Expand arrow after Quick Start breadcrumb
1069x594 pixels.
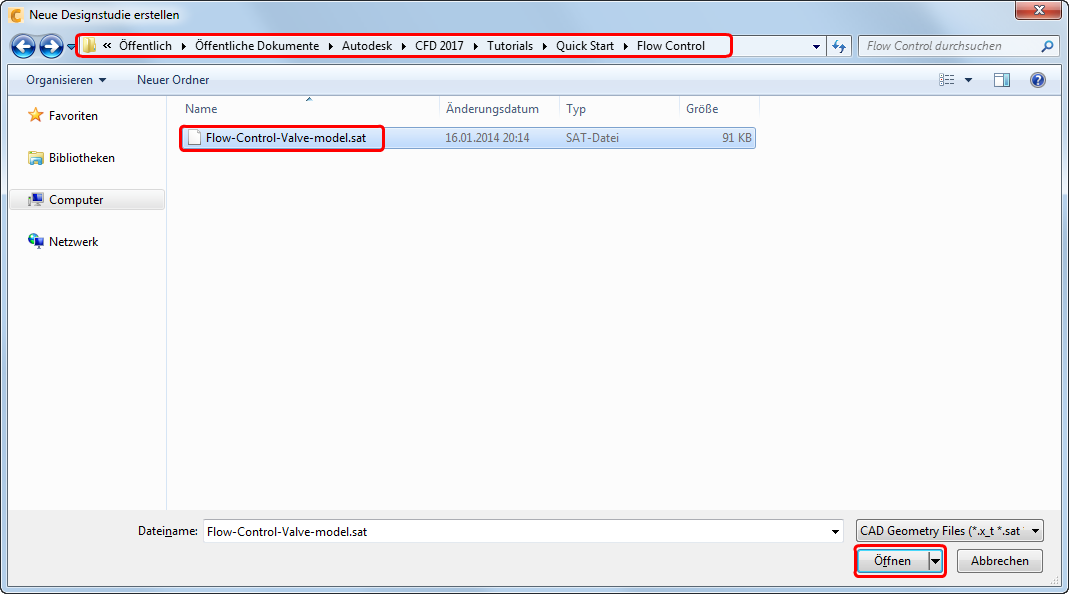click(x=625, y=46)
